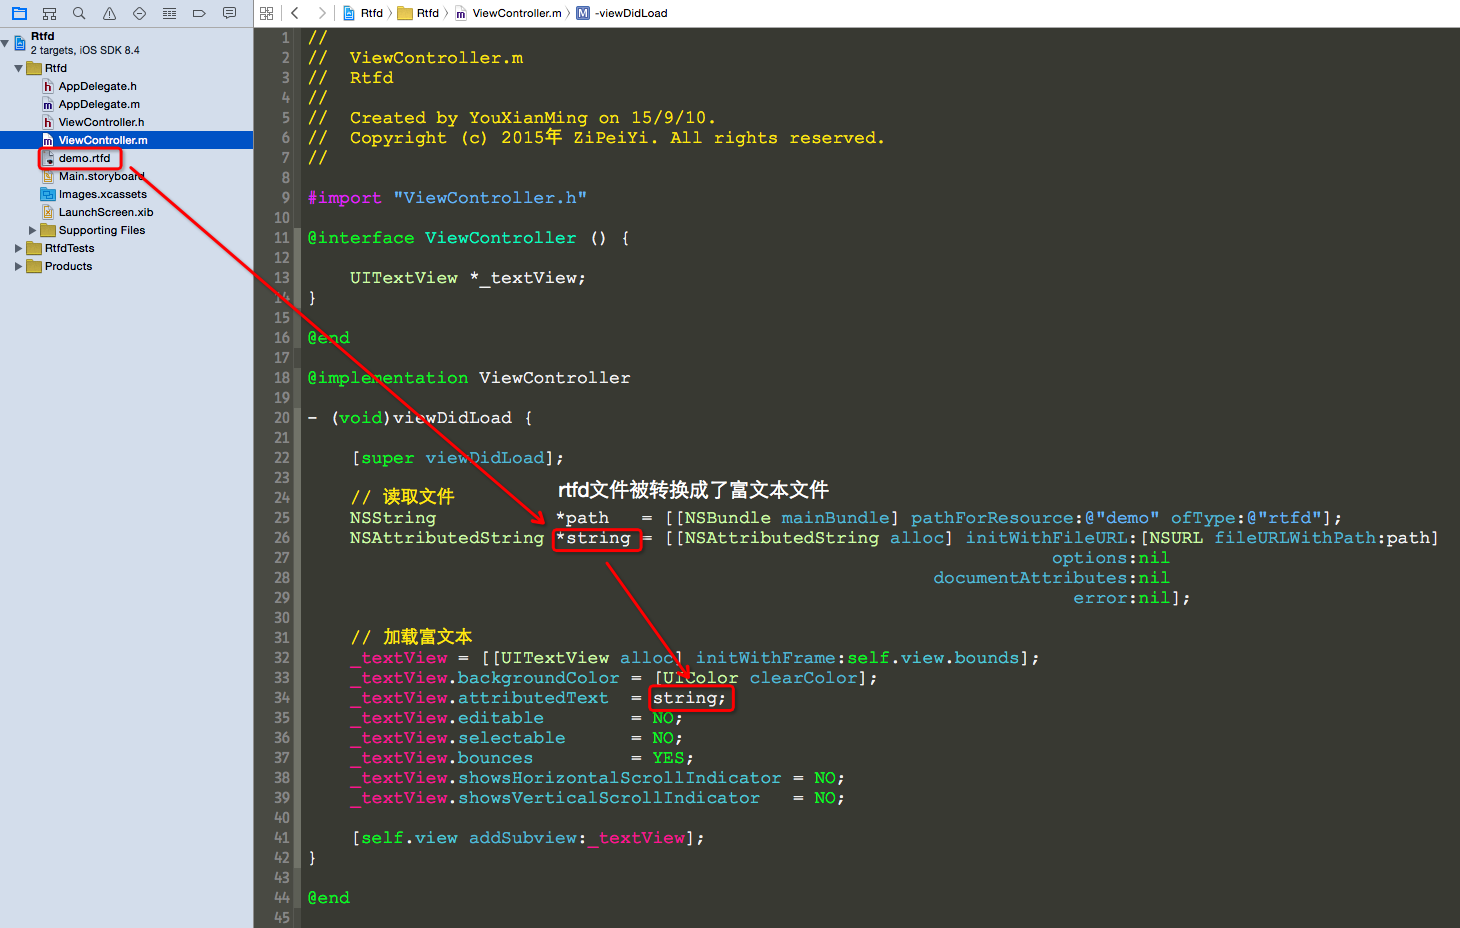Click the final @end on line 44
Viewport: 1460px width, 928px height.
[328, 898]
